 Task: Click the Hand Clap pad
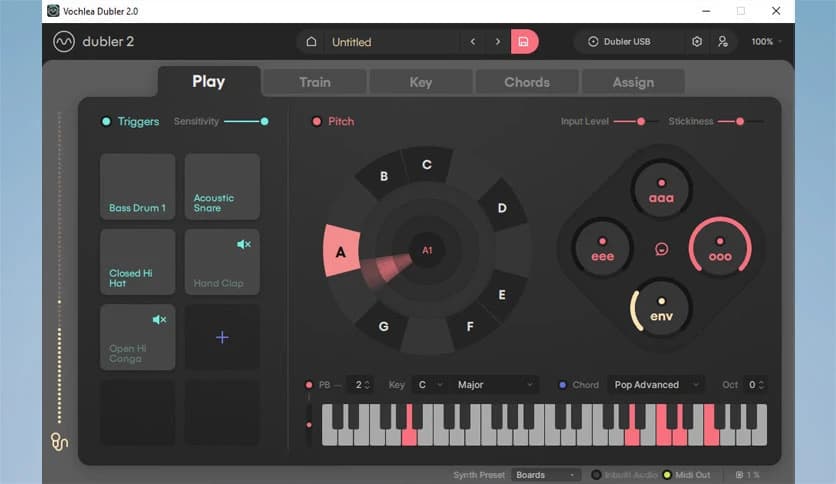tap(222, 262)
